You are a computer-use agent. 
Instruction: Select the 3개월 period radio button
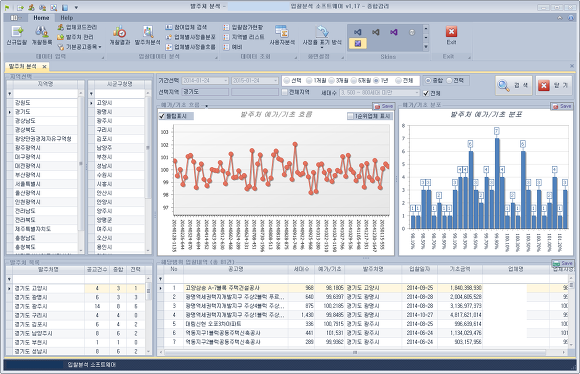click(x=339, y=80)
